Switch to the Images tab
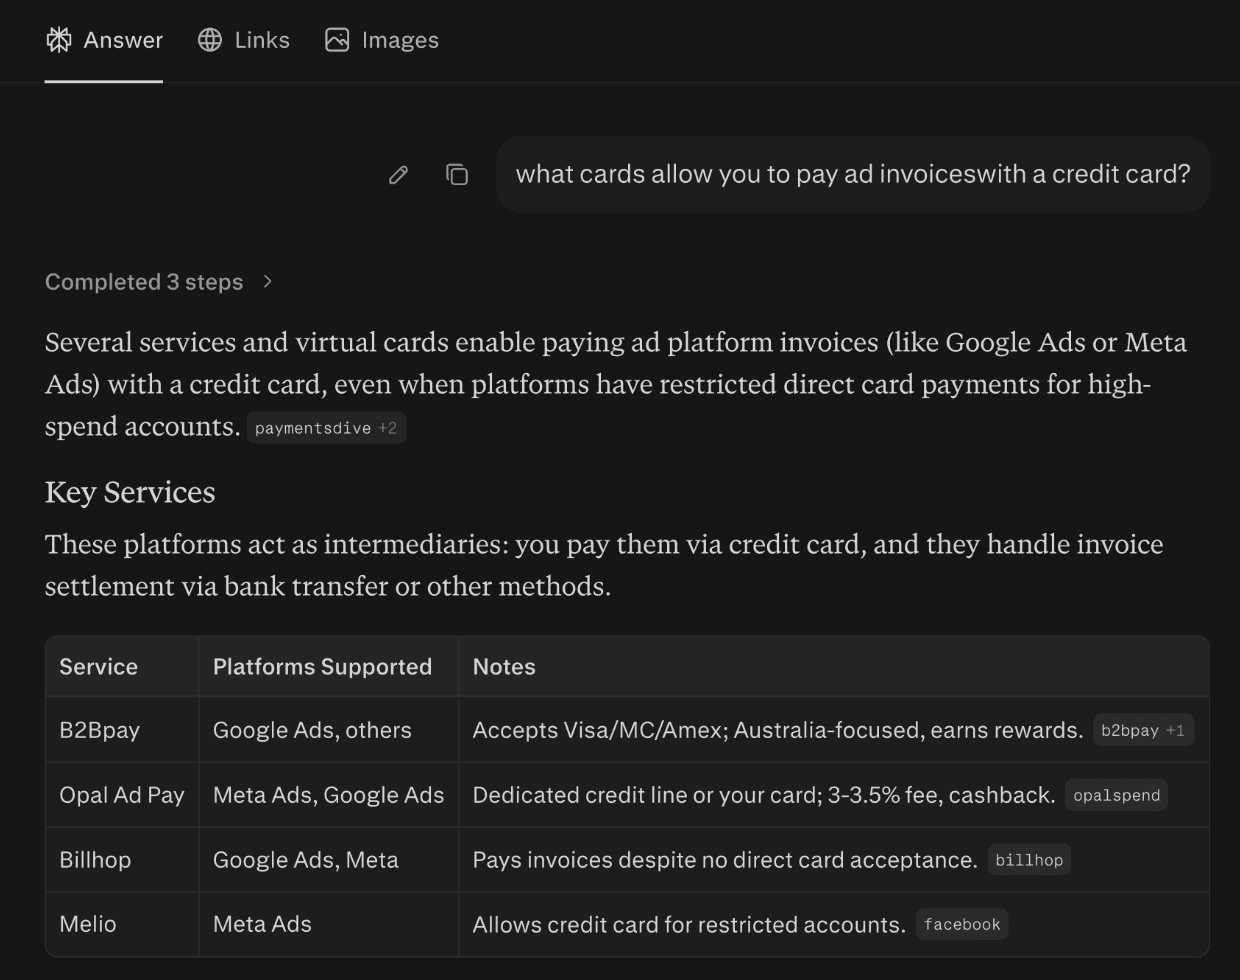Viewport: 1240px width, 980px height. (382, 40)
